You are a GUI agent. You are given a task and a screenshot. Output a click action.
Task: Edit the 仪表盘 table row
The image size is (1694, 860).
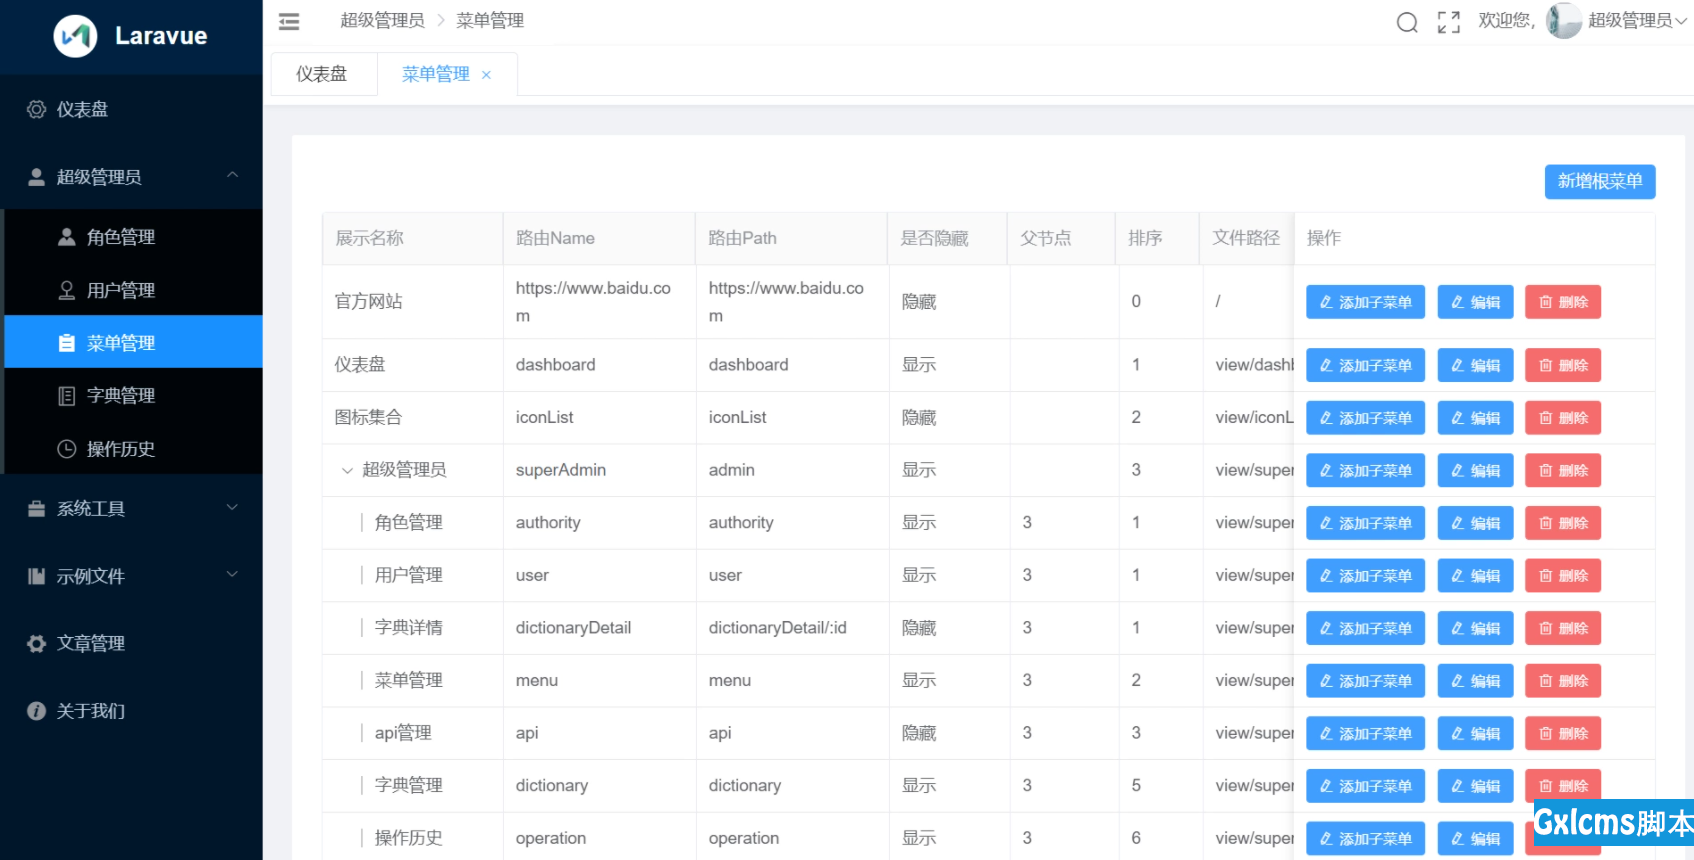pos(1475,365)
